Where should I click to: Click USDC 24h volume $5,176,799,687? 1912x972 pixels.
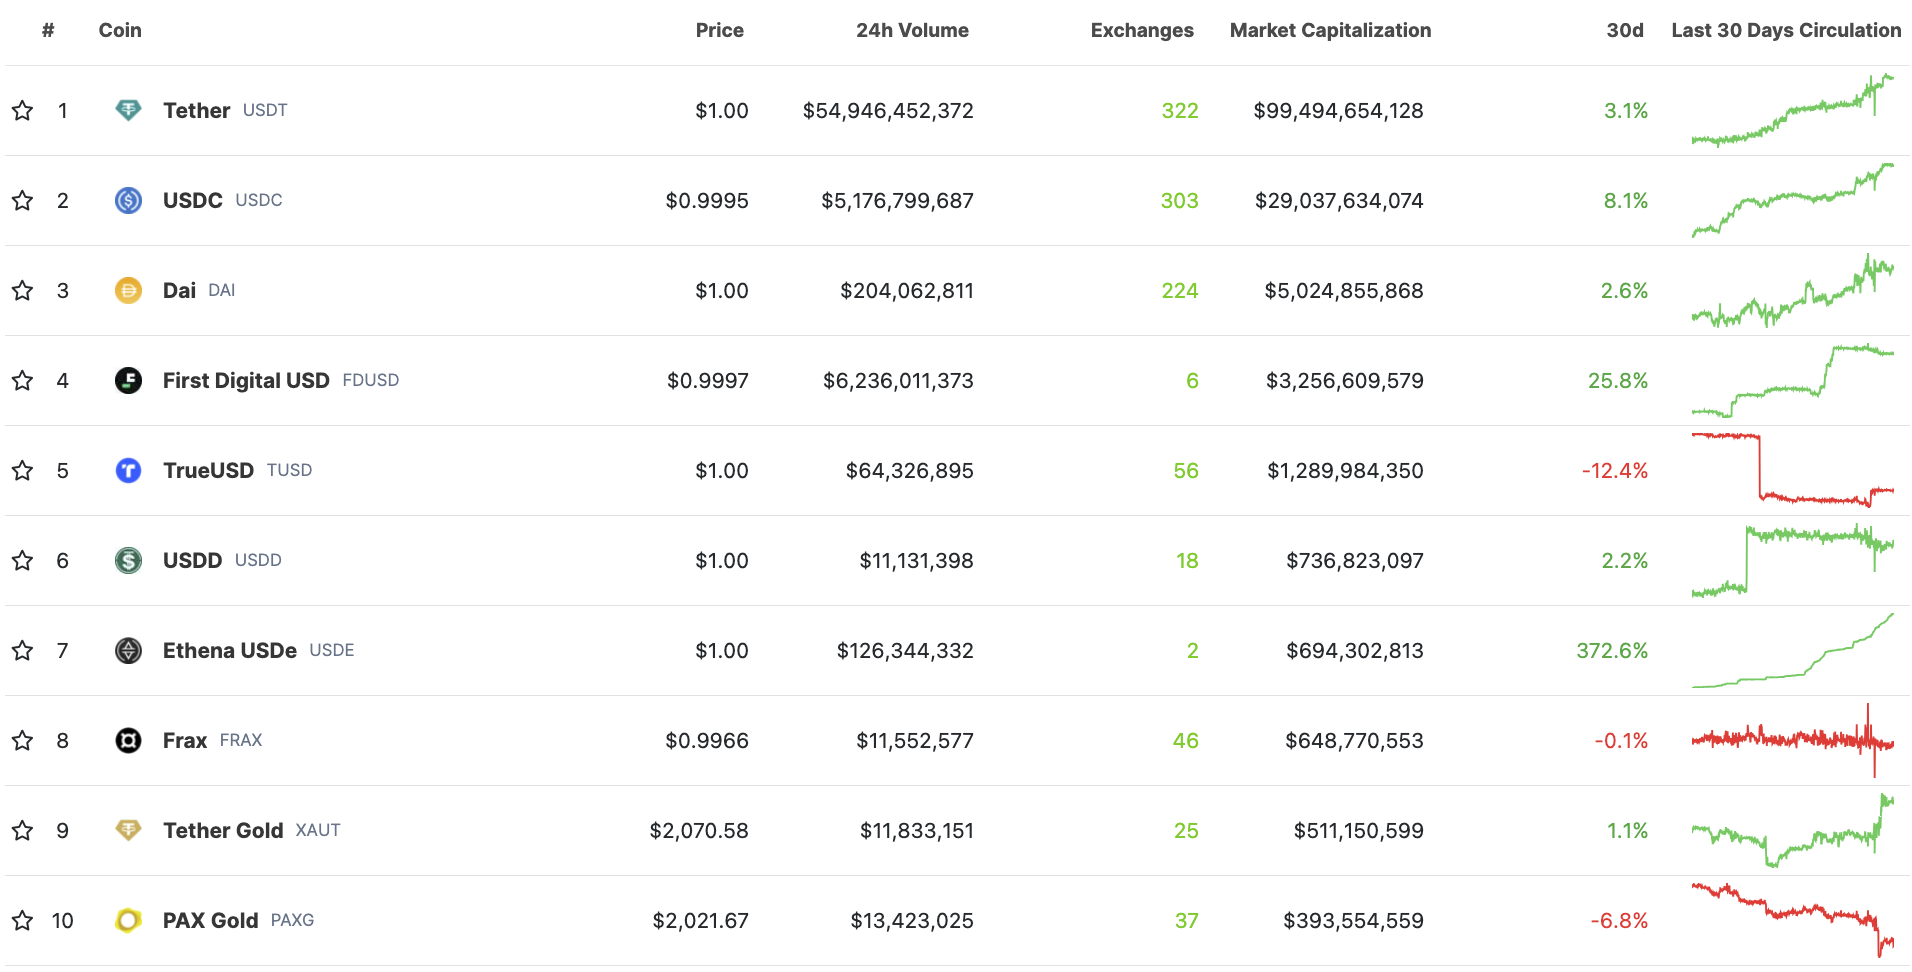[x=898, y=200]
